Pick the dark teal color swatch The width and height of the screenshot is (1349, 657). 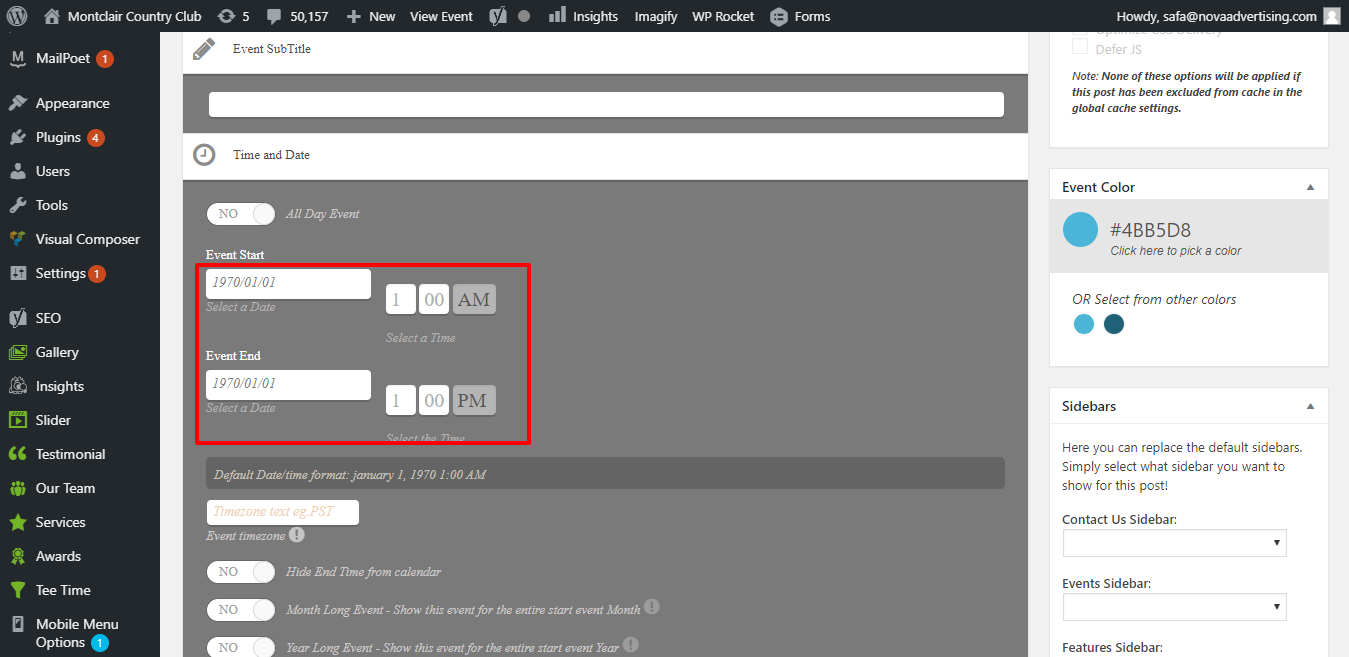pos(1114,324)
